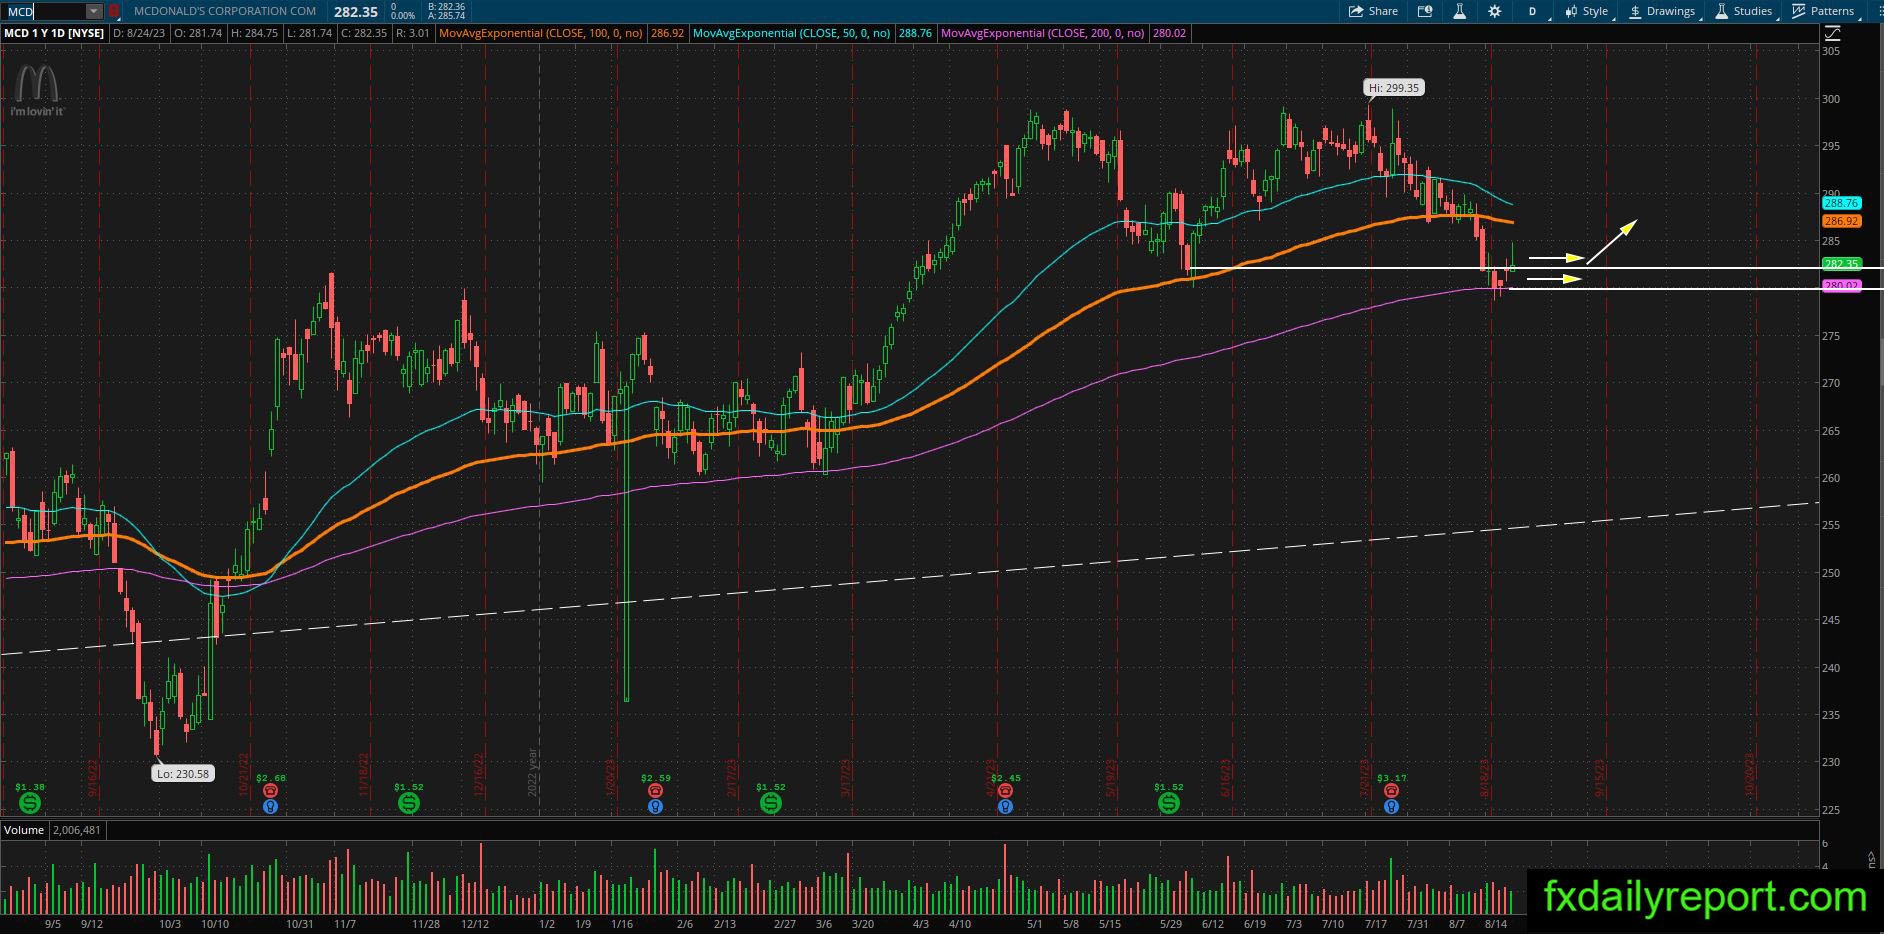
Task: Click the D: 8/24/23 date readout
Action: click(x=140, y=33)
